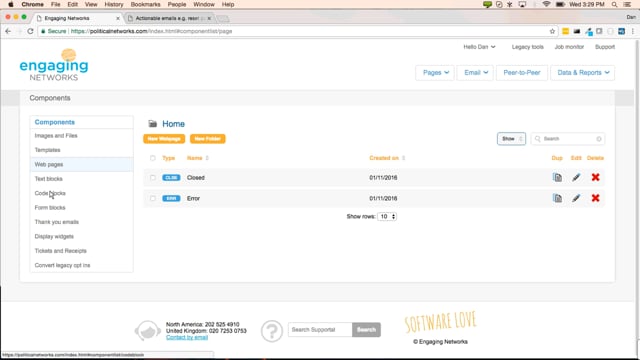640x360 pixels.
Task: Open the Apple menu
Action: [x=11, y=4]
